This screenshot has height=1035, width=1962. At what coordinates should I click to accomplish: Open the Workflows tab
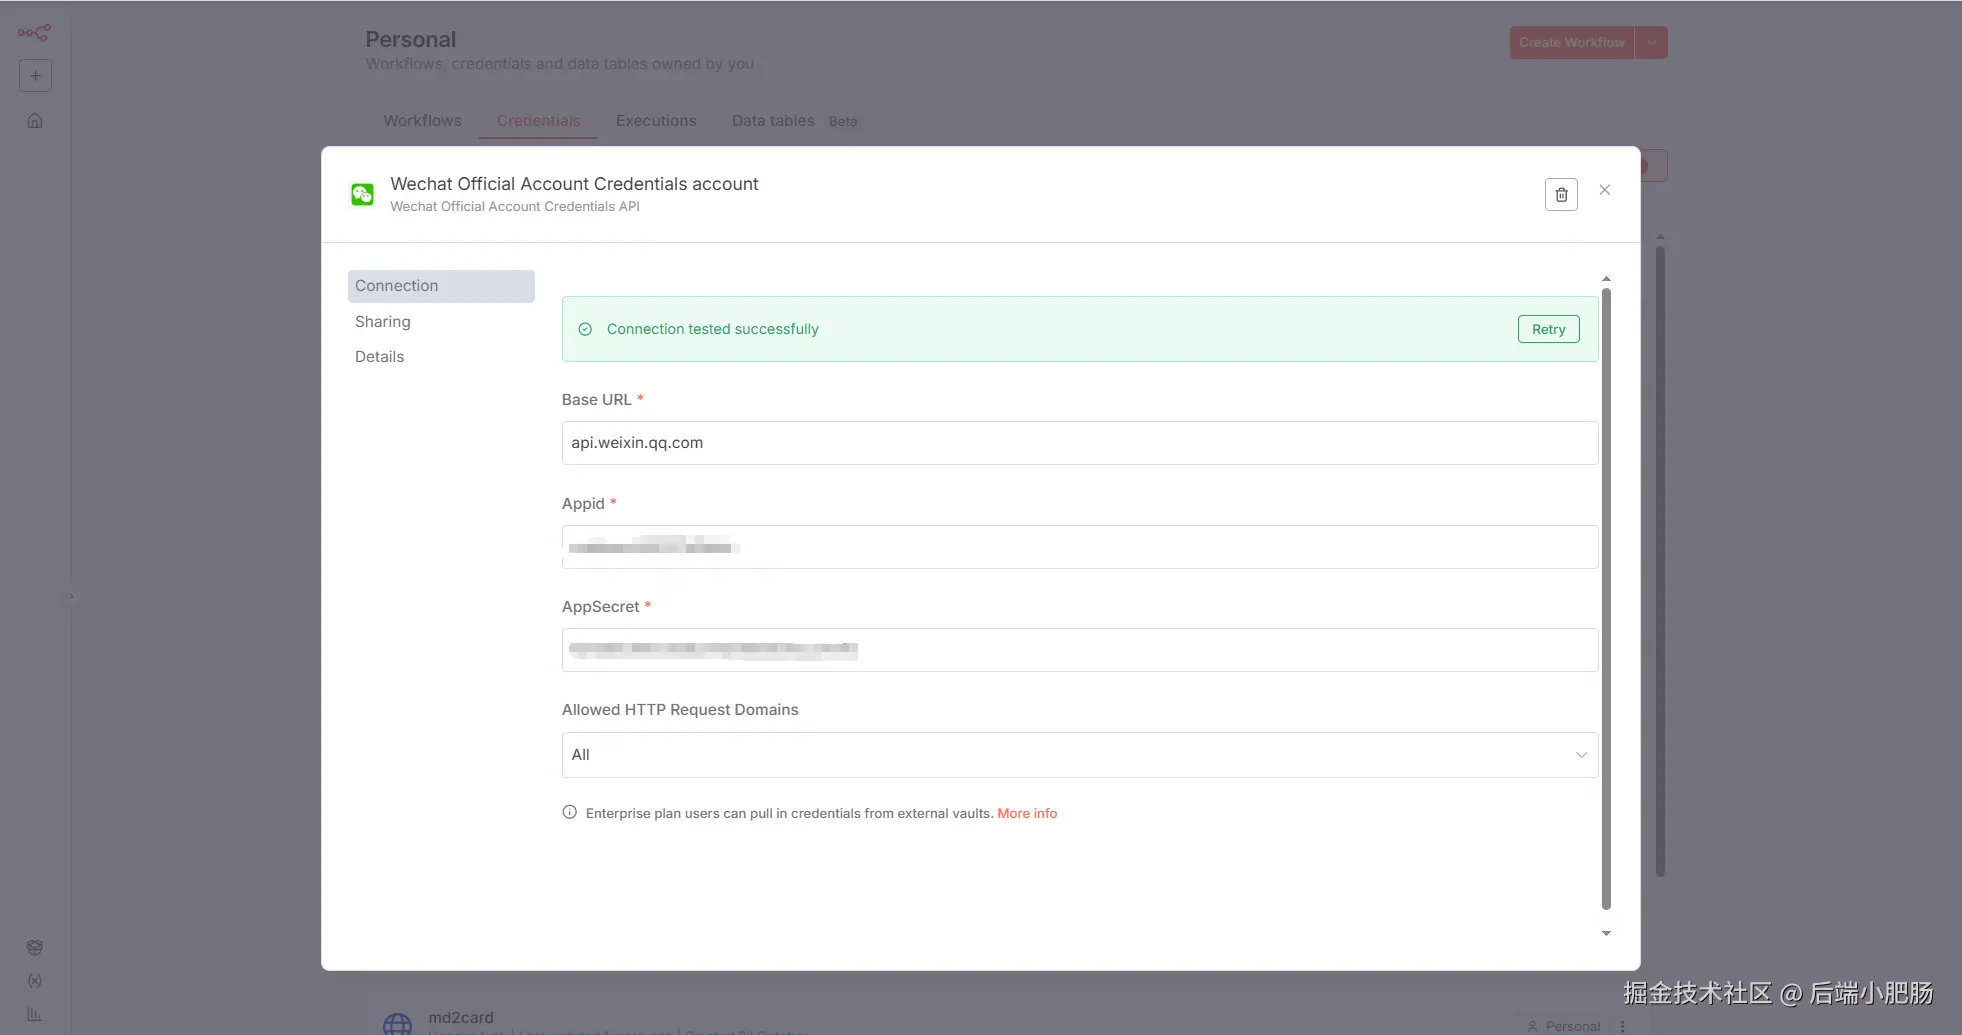click(423, 121)
